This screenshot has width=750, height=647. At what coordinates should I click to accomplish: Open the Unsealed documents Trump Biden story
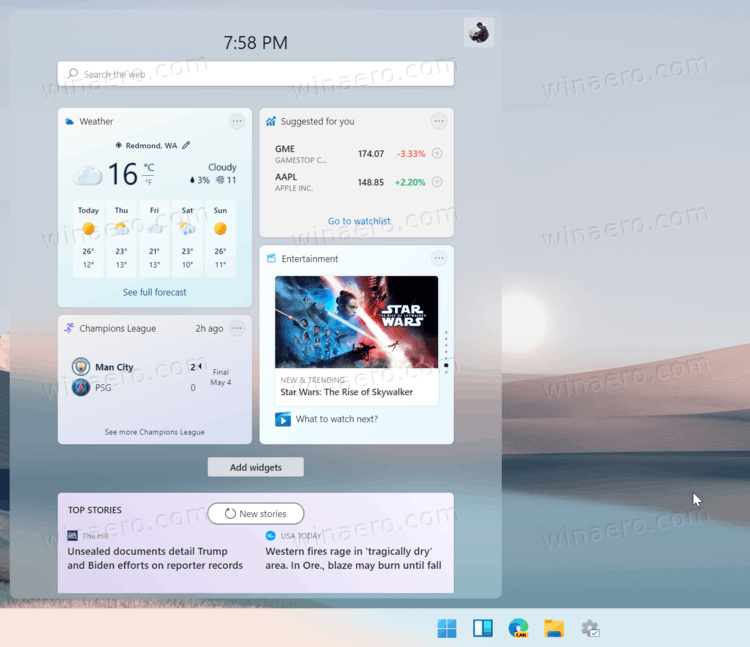(155, 558)
